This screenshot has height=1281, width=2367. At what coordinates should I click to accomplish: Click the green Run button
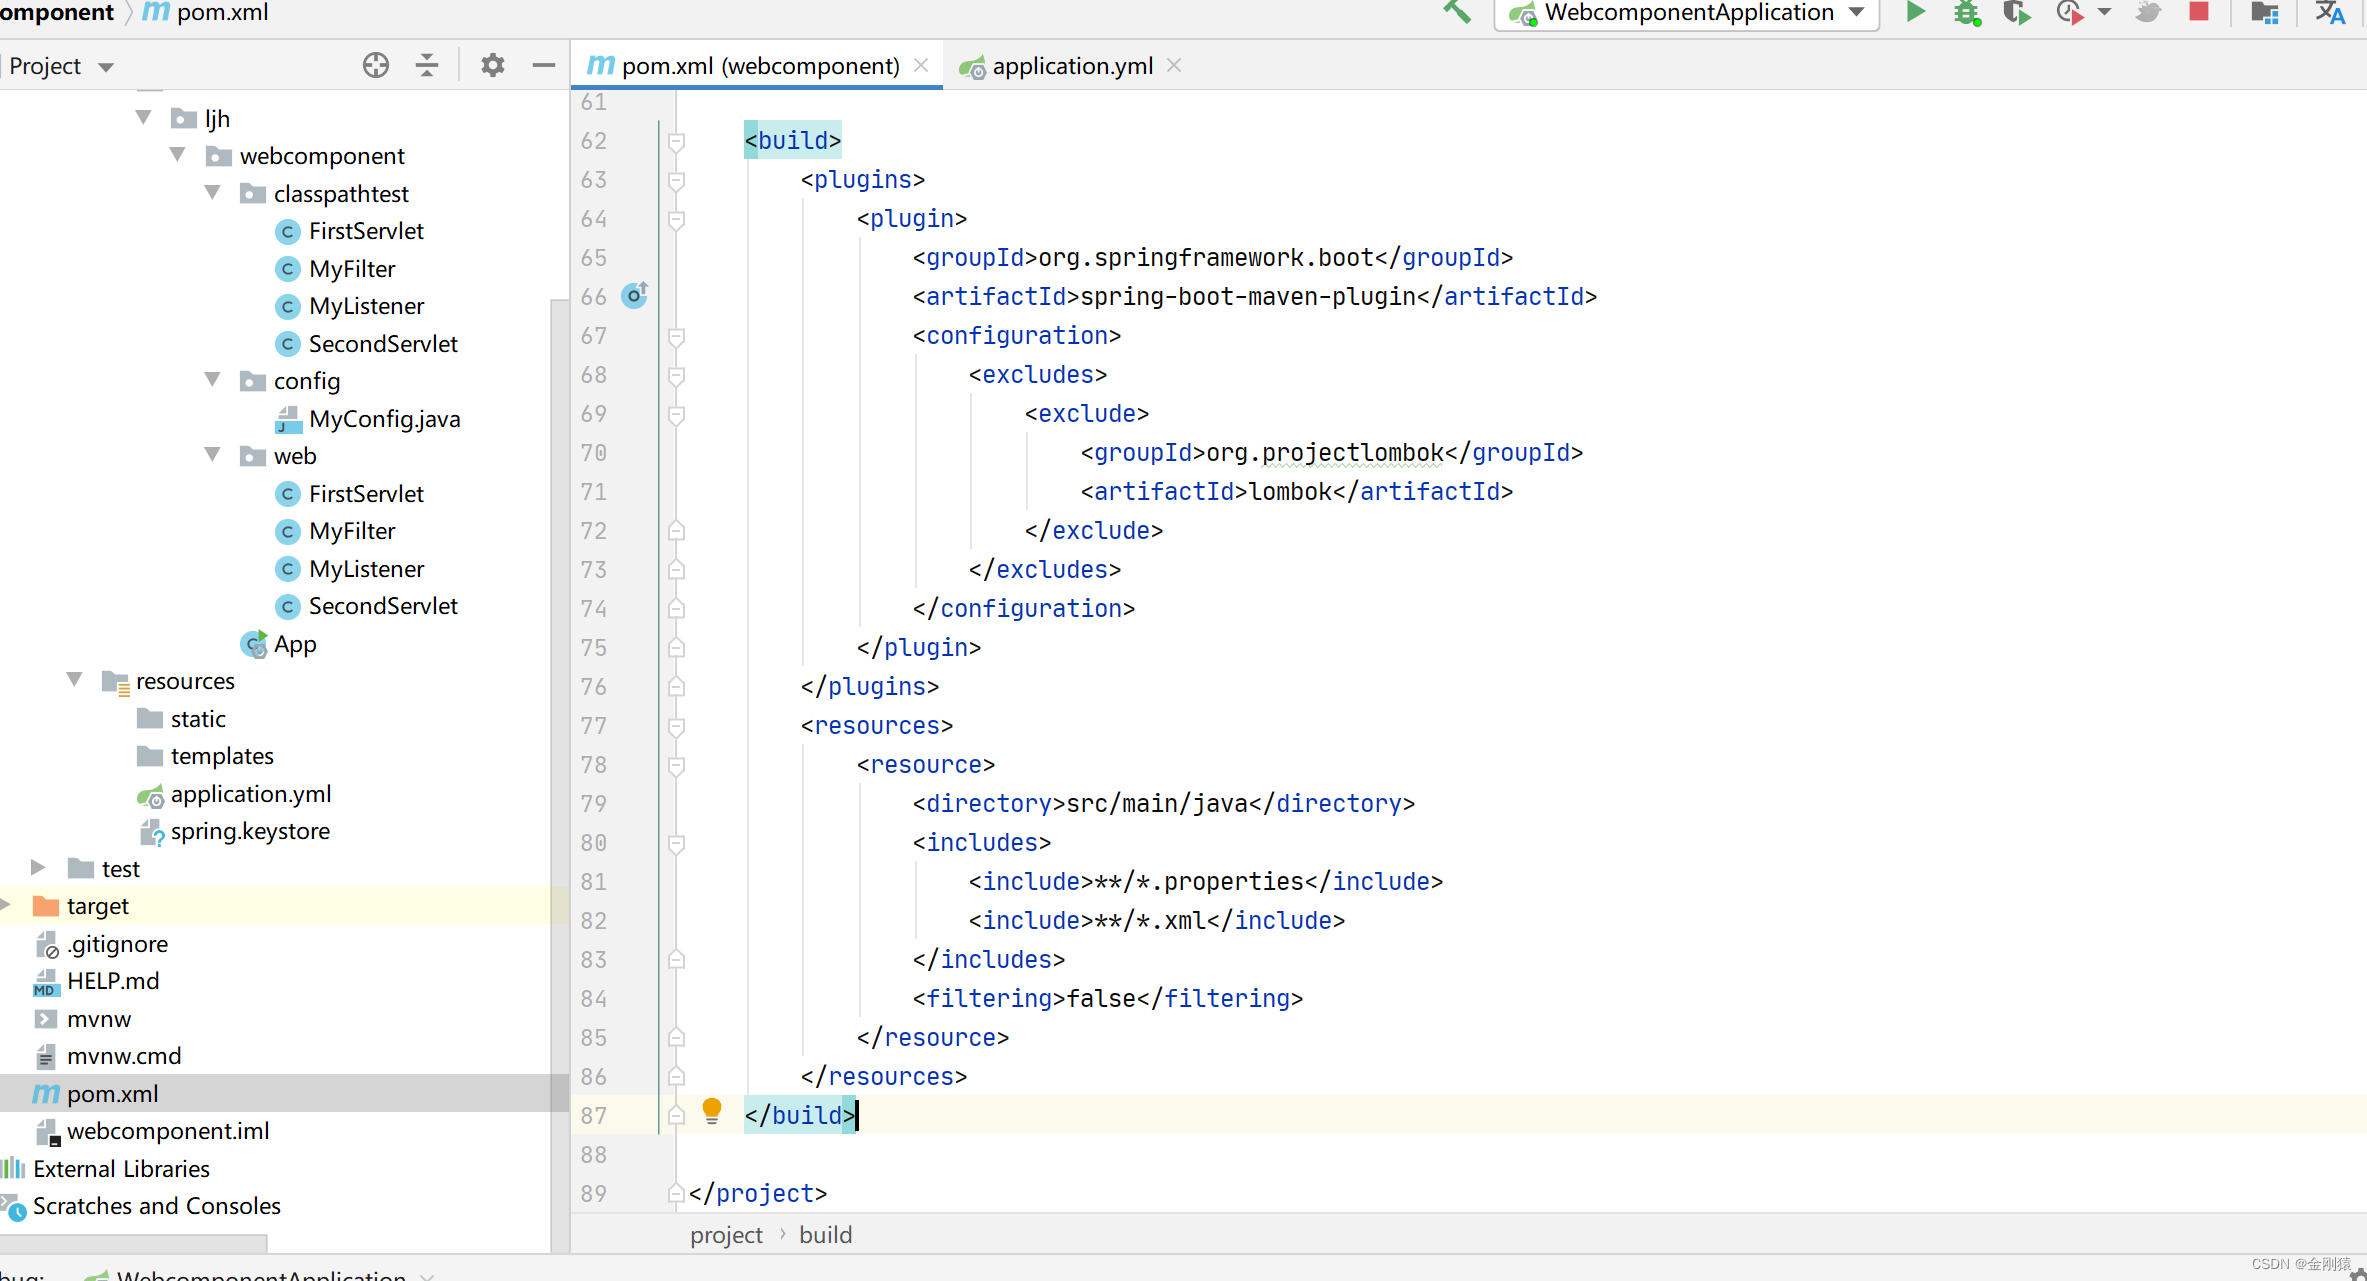[1915, 13]
